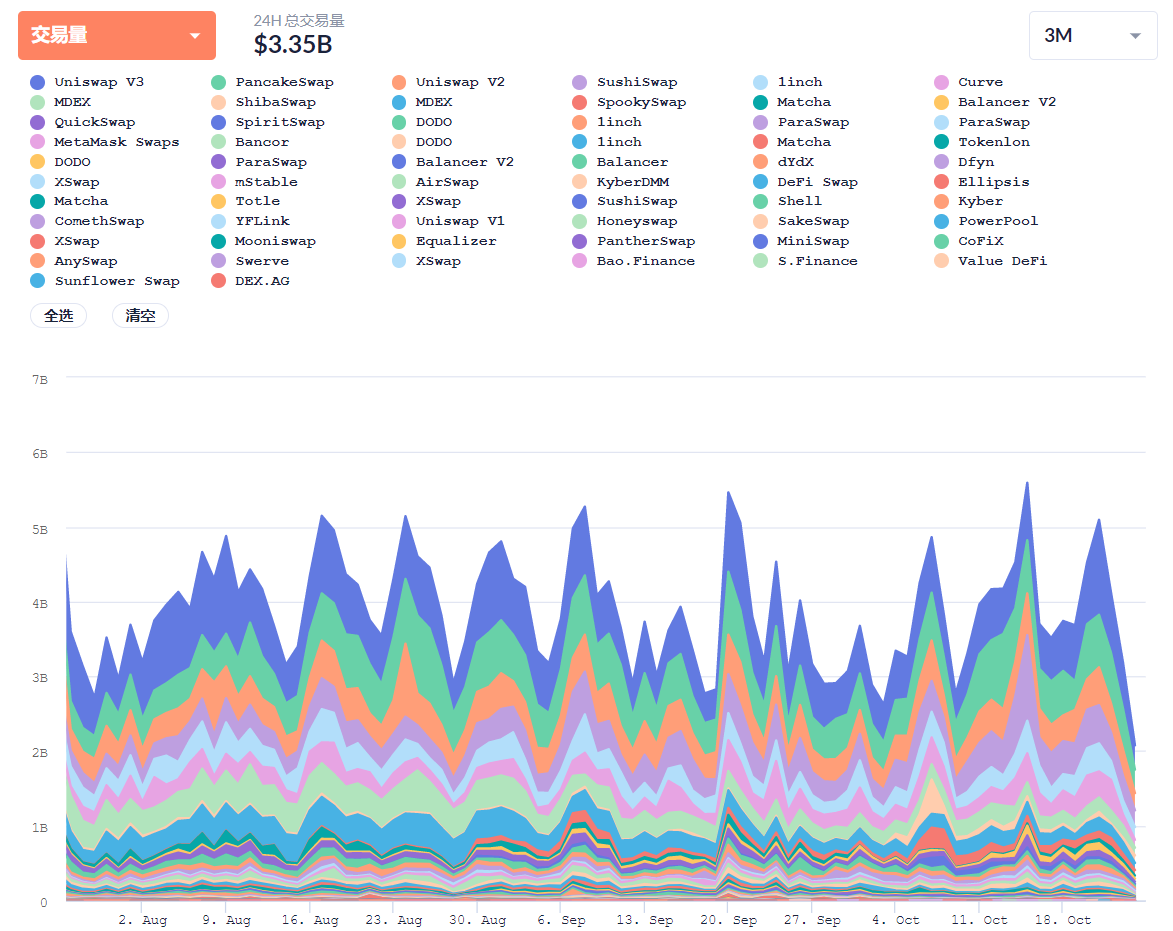Select the mStable legend item
The width and height of the screenshot is (1173, 931).
(x=254, y=182)
